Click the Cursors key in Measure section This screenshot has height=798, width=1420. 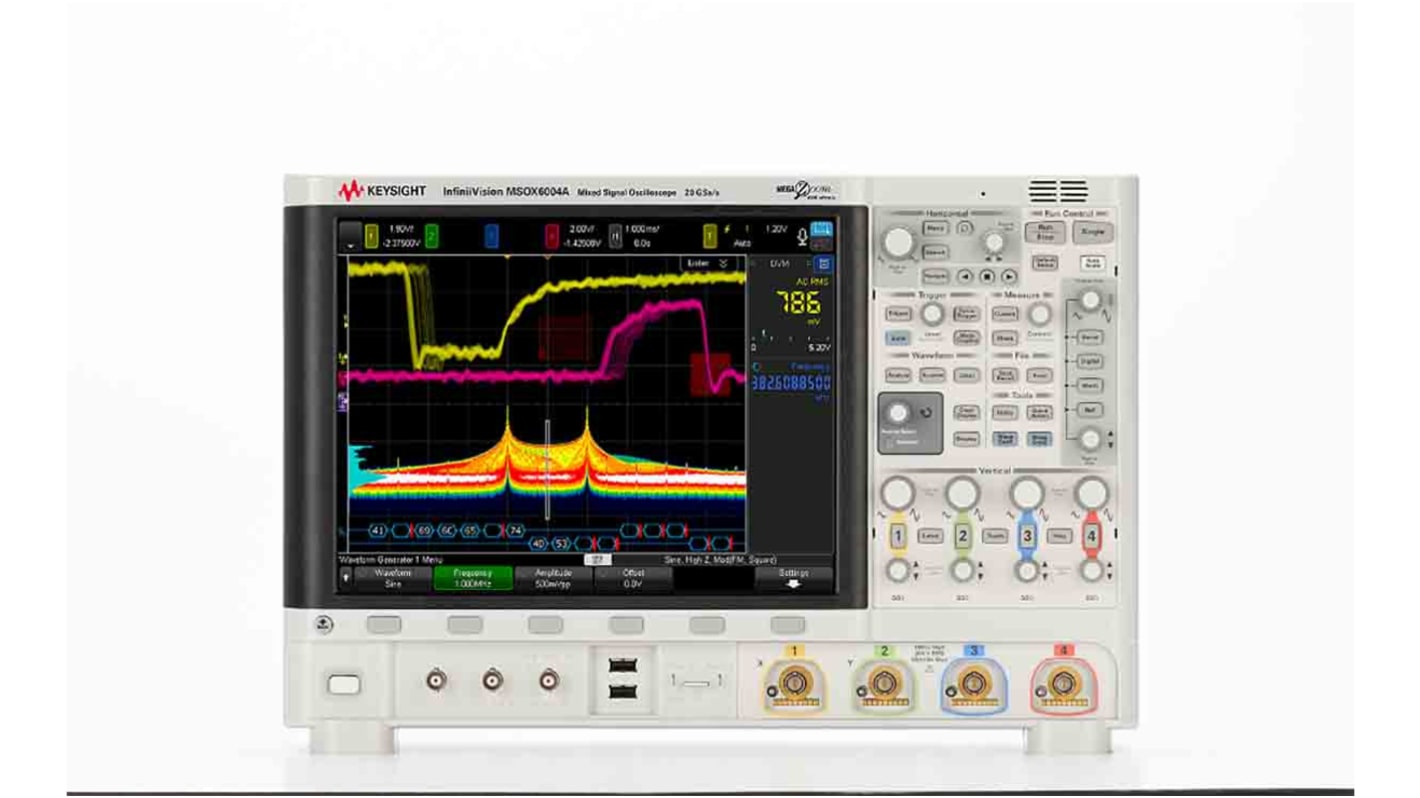(1005, 314)
